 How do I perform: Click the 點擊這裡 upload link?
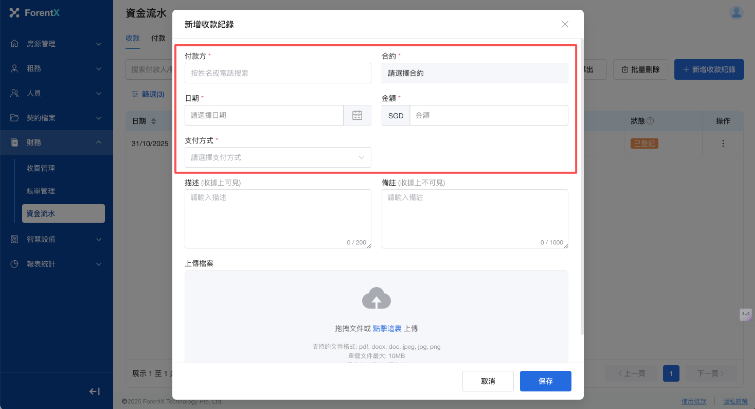pos(387,328)
